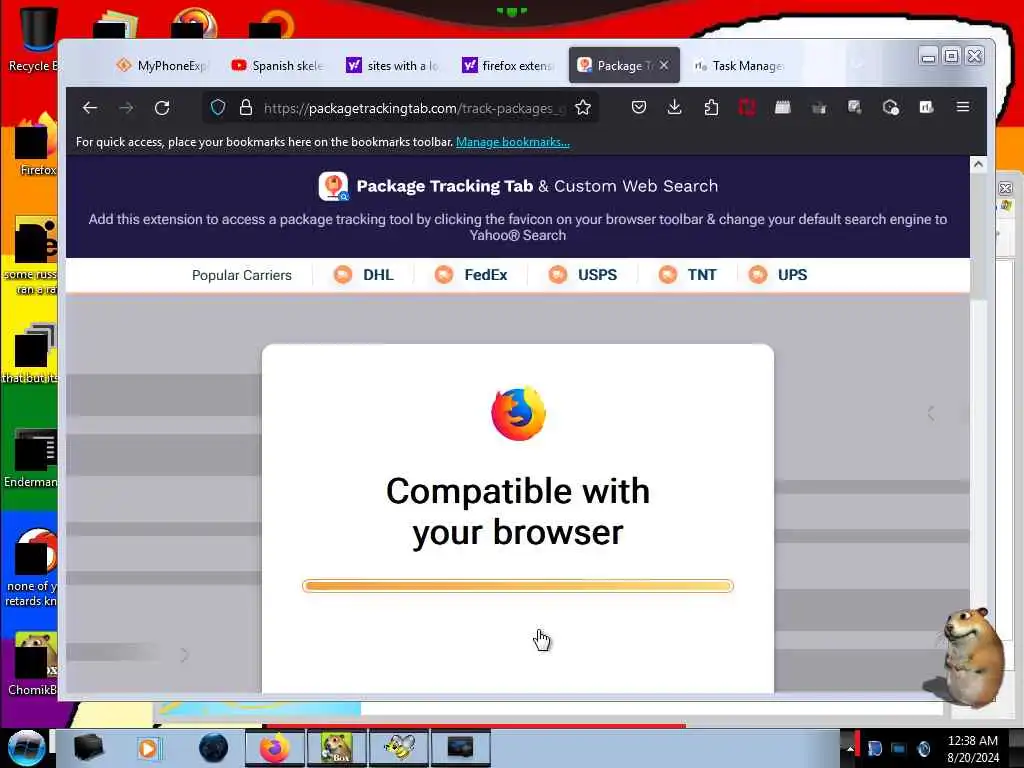Click the hexagon extension icon

click(x=890, y=107)
